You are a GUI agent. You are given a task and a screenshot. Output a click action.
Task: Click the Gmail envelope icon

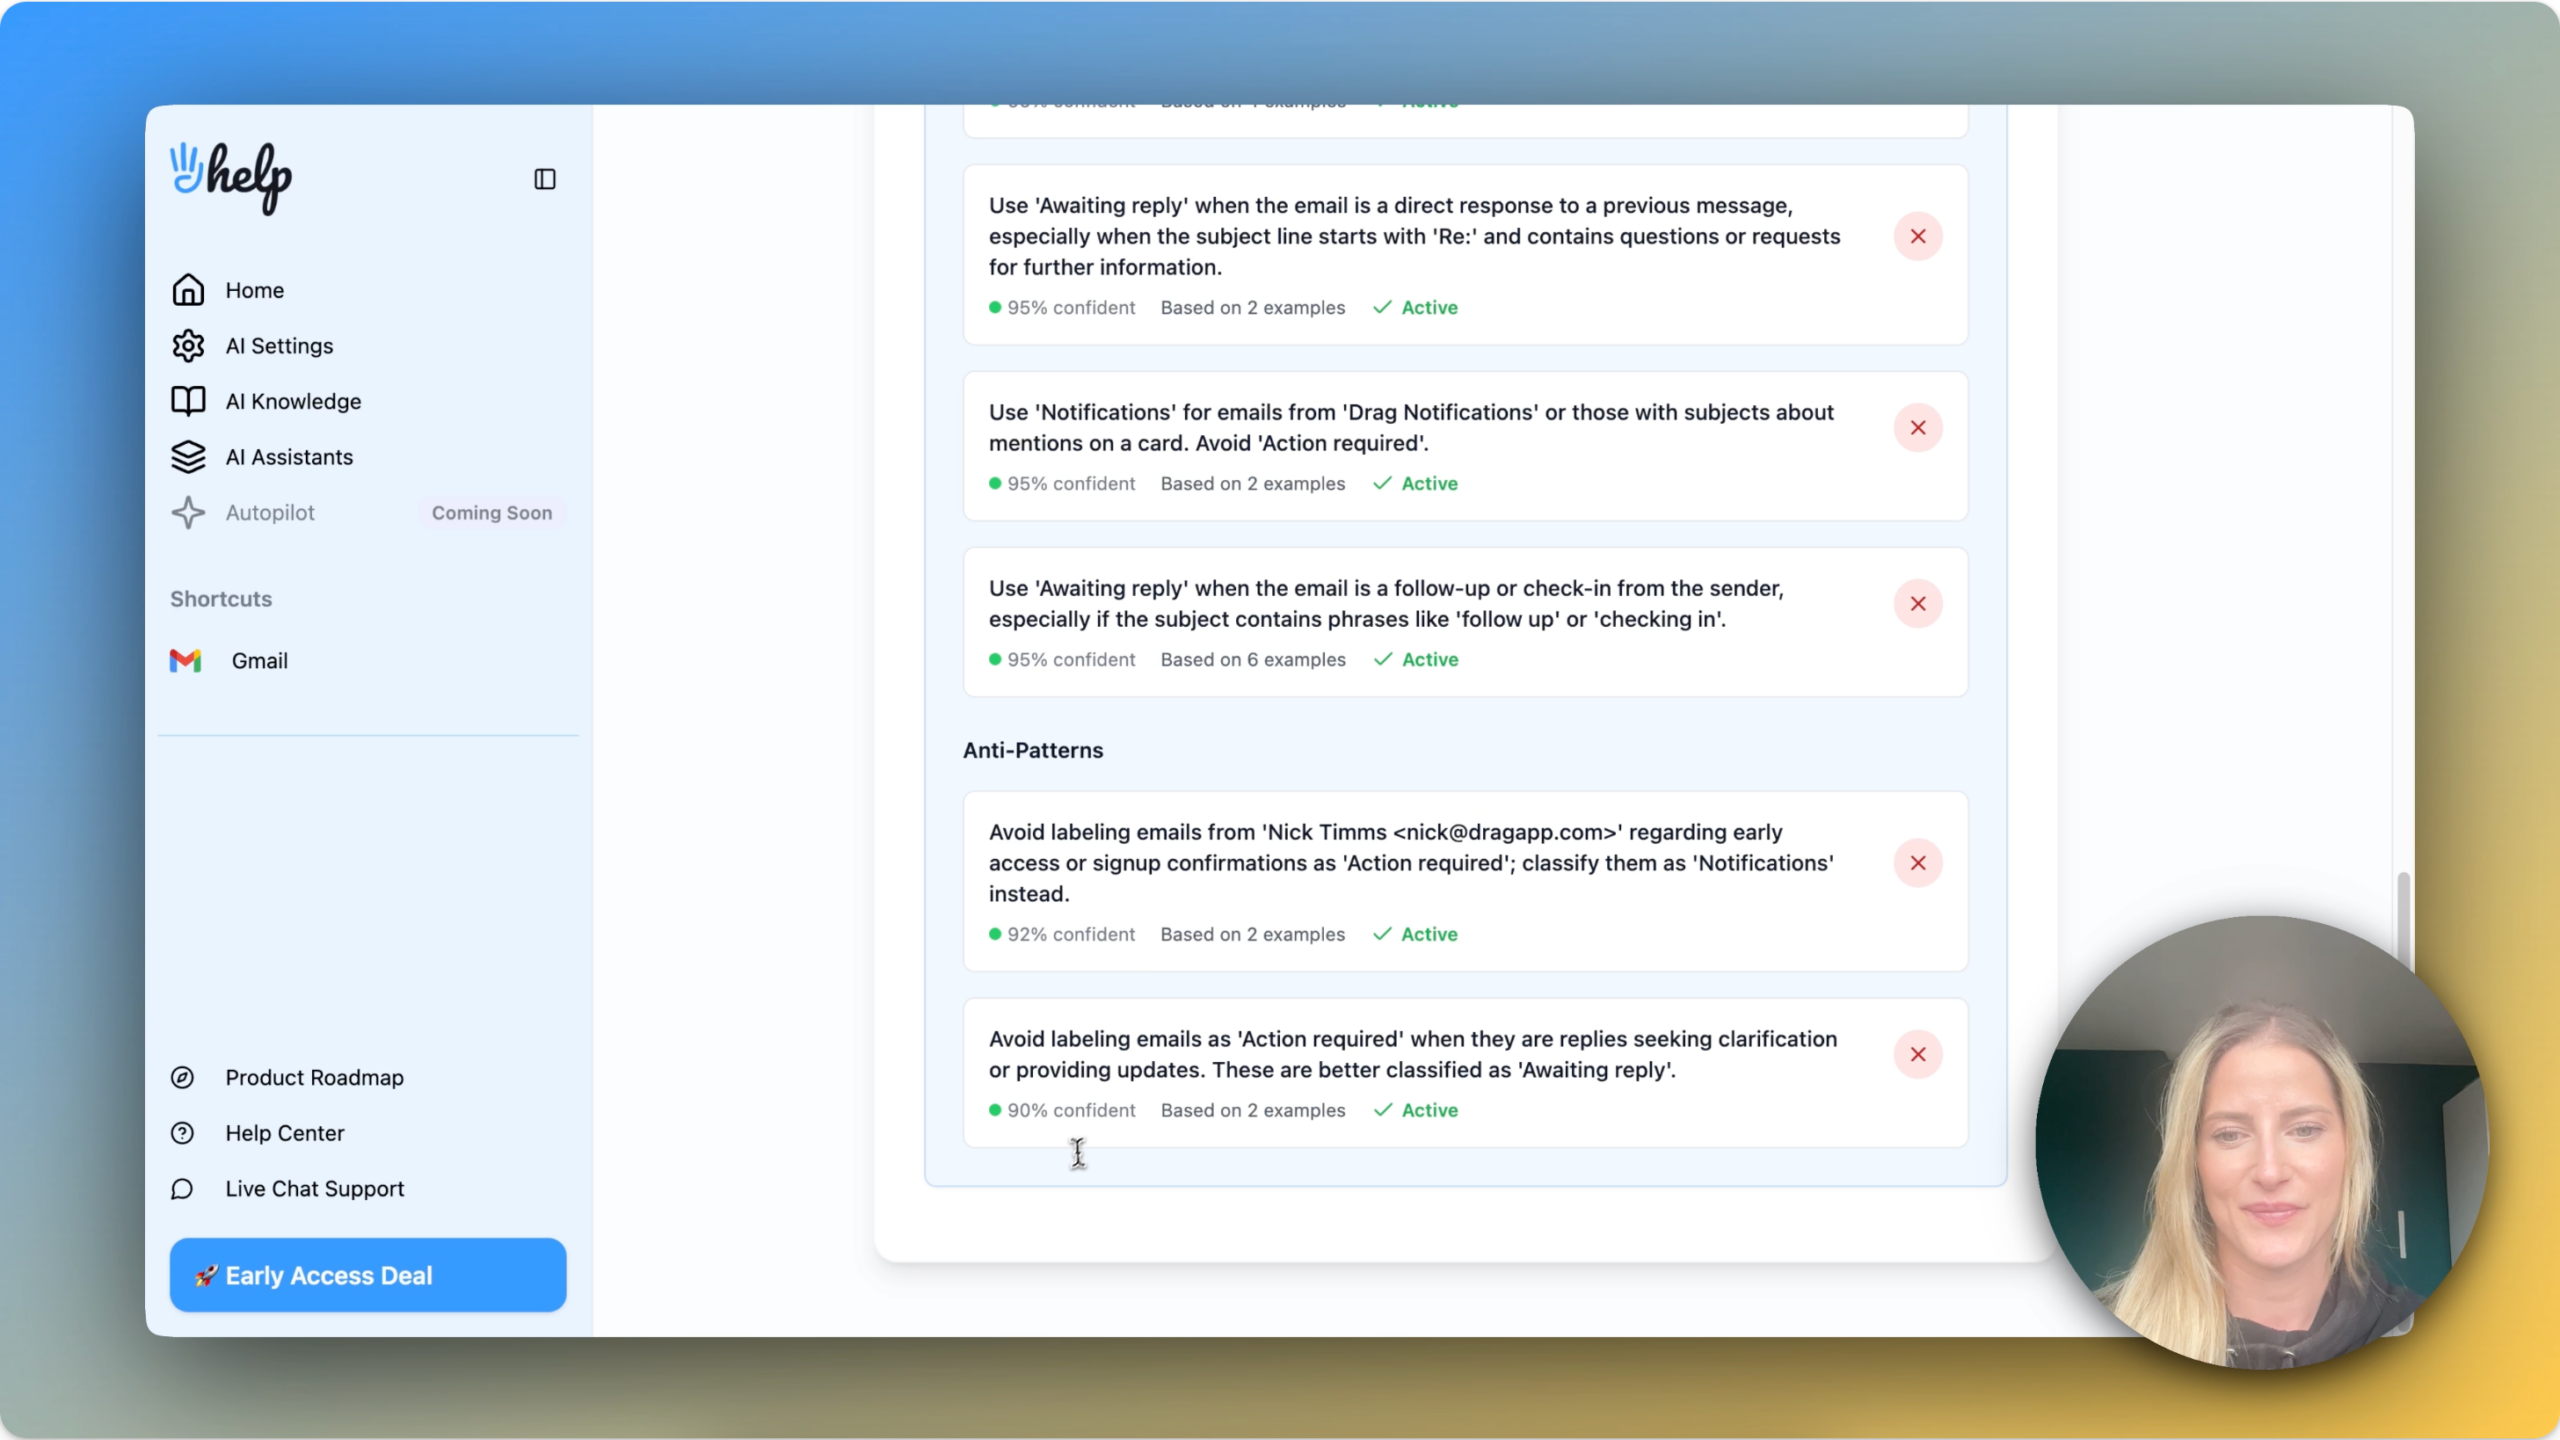185,661
